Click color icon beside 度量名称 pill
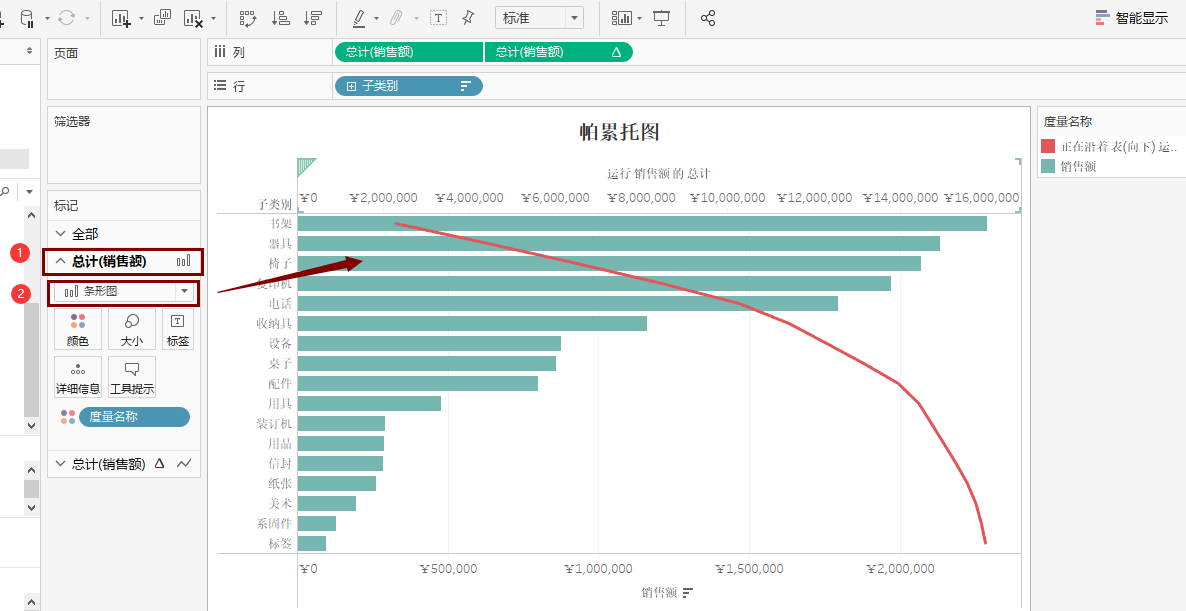The width and height of the screenshot is (1186, 611). [68, 417]
